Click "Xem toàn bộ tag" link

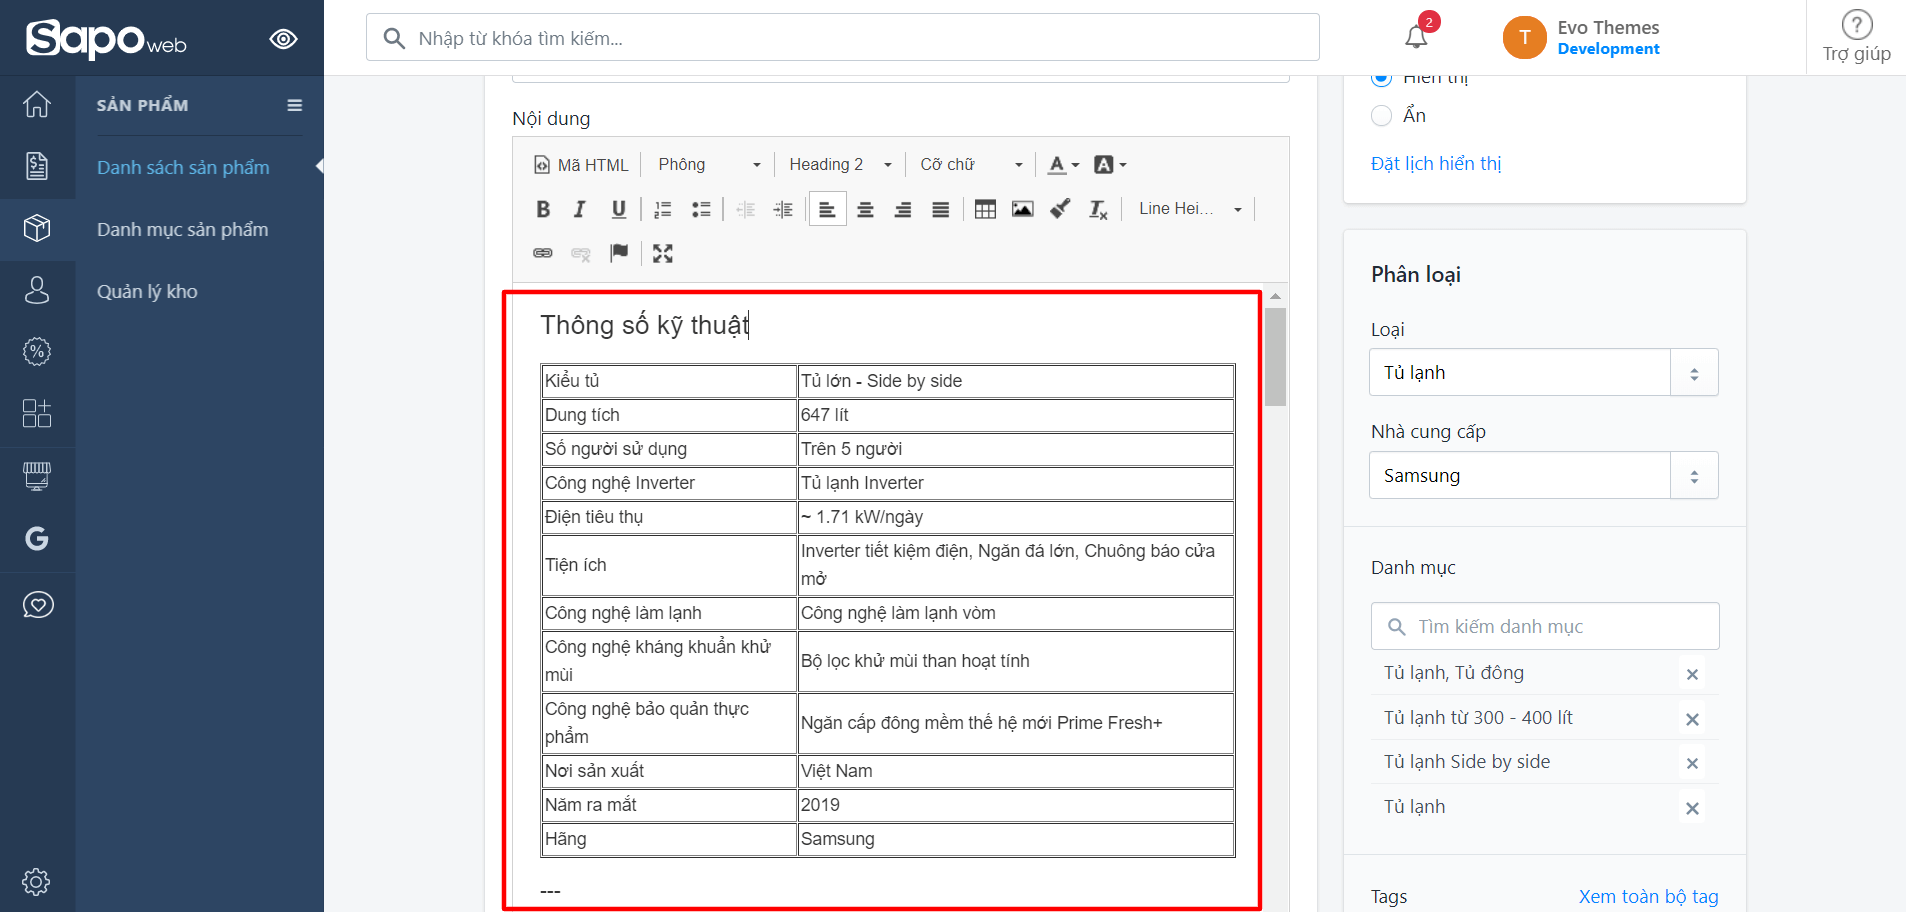(x=1648, y=897)
